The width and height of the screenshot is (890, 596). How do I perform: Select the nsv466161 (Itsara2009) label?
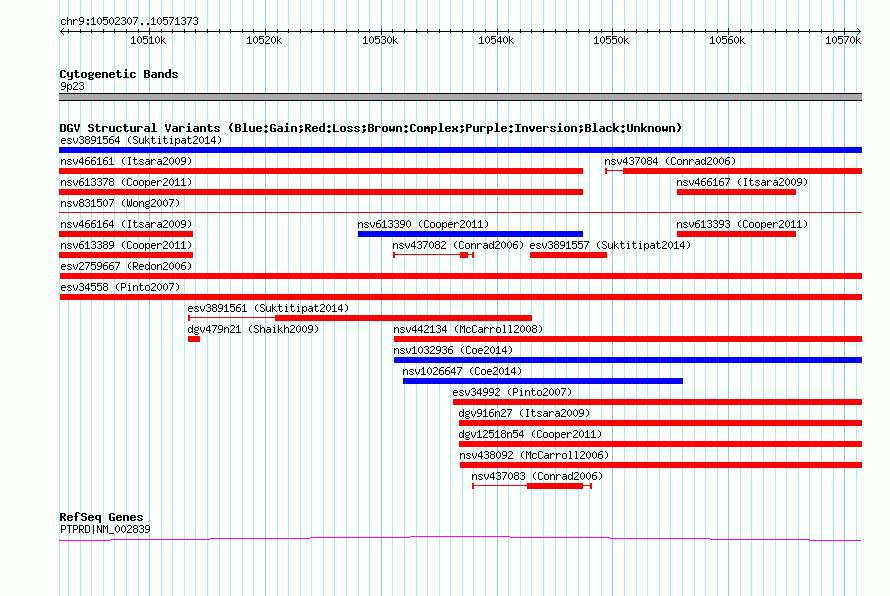tap(126, 161)
